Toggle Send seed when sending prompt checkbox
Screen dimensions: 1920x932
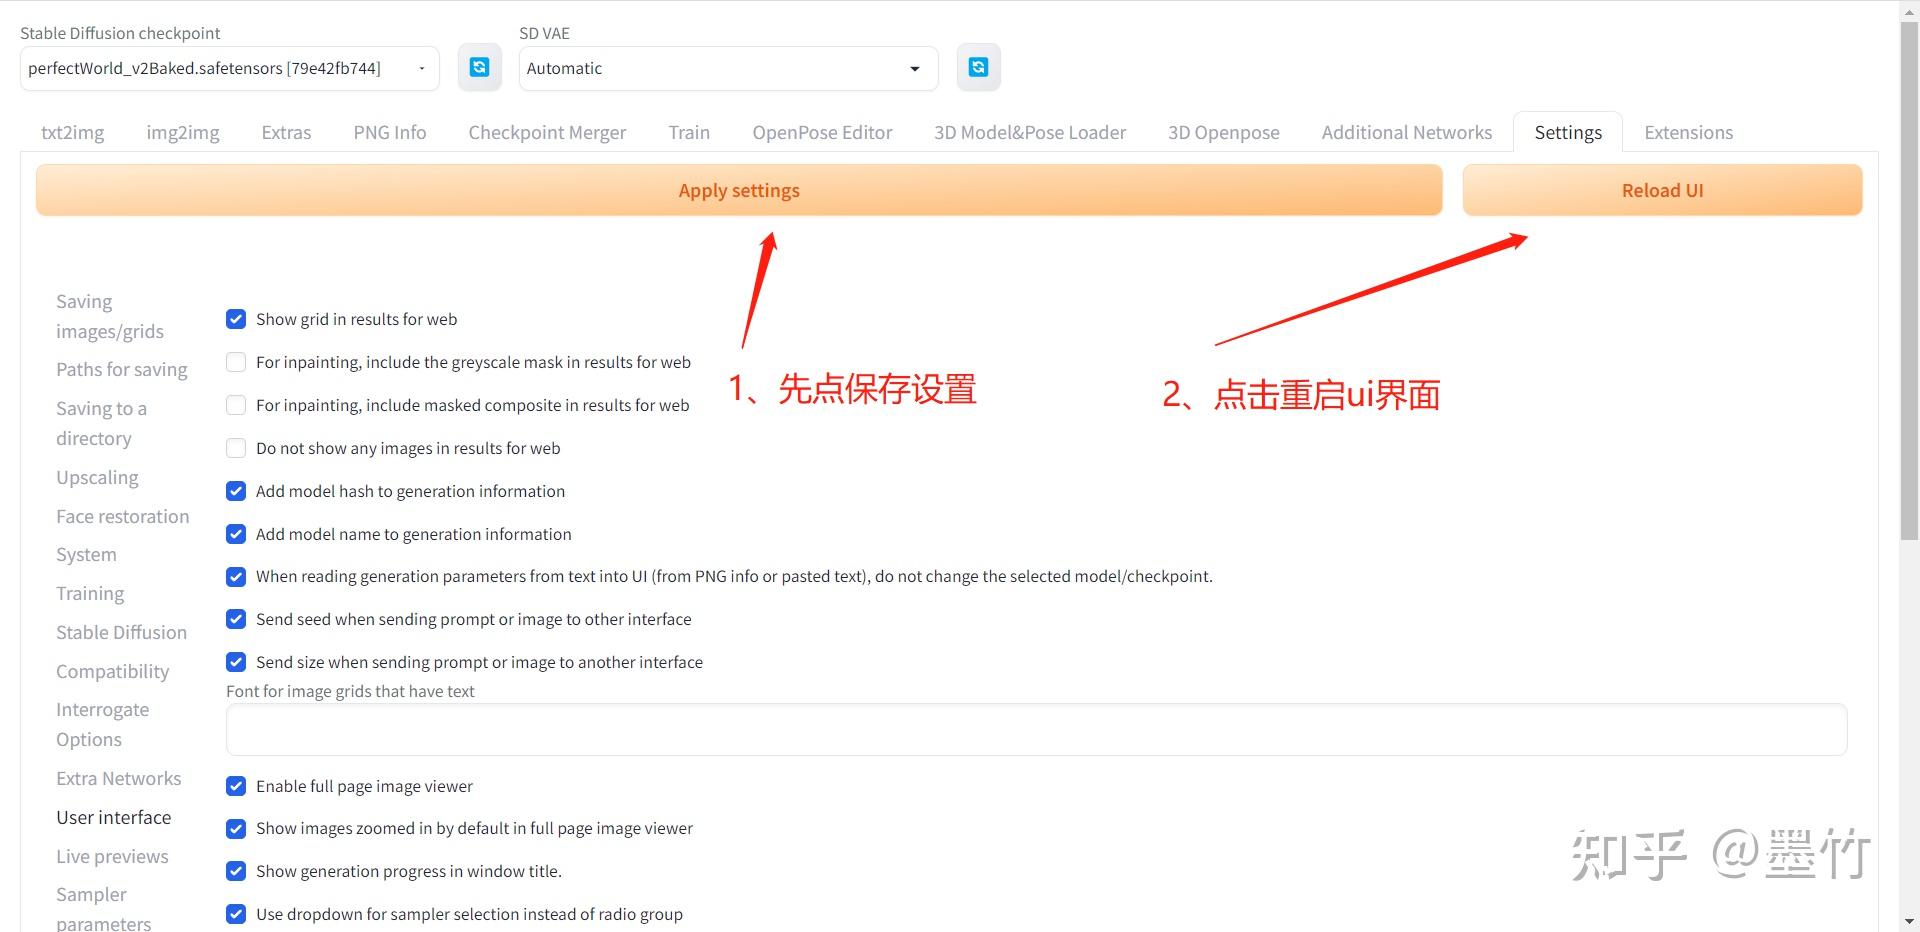coord(236,619)
